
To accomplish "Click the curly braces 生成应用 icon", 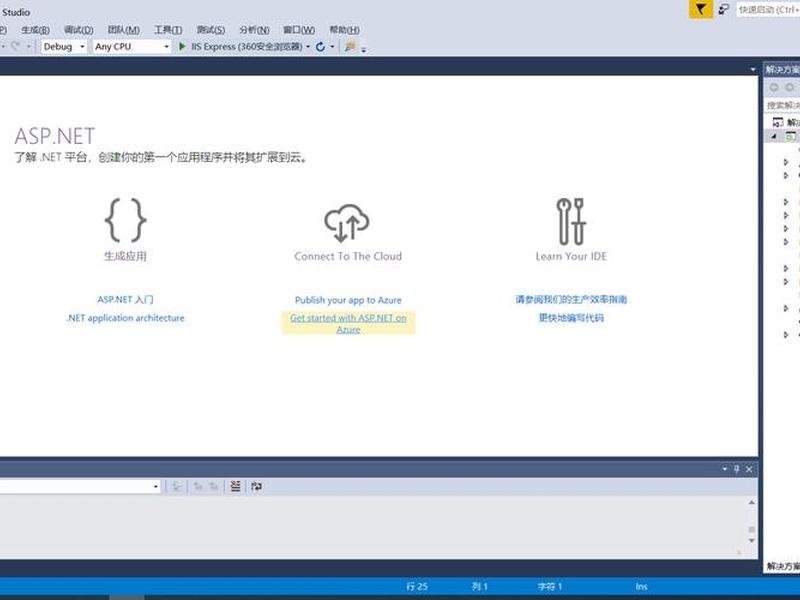I will tap(126, 220).
